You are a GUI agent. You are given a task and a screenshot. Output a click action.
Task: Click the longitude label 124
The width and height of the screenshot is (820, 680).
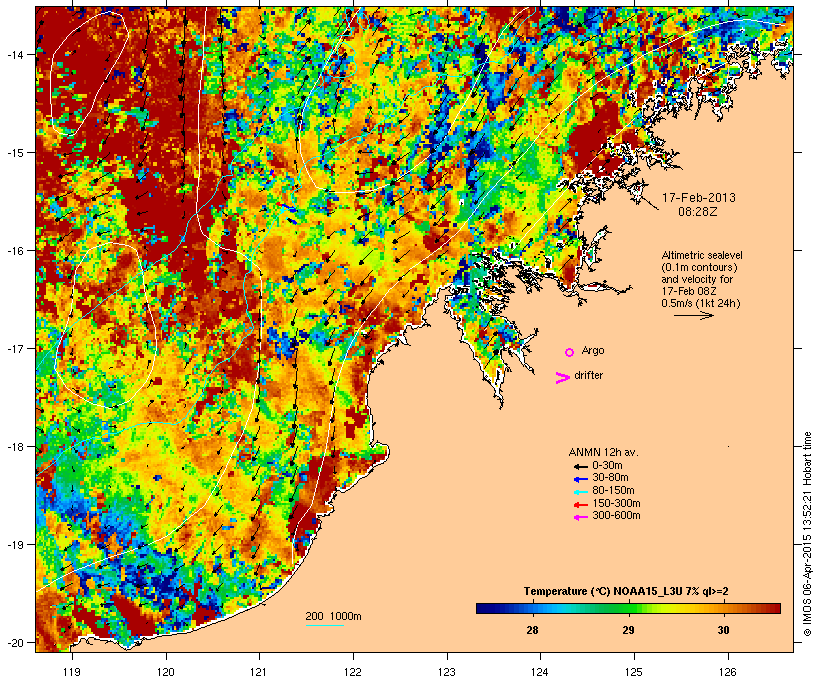[540, 672]
